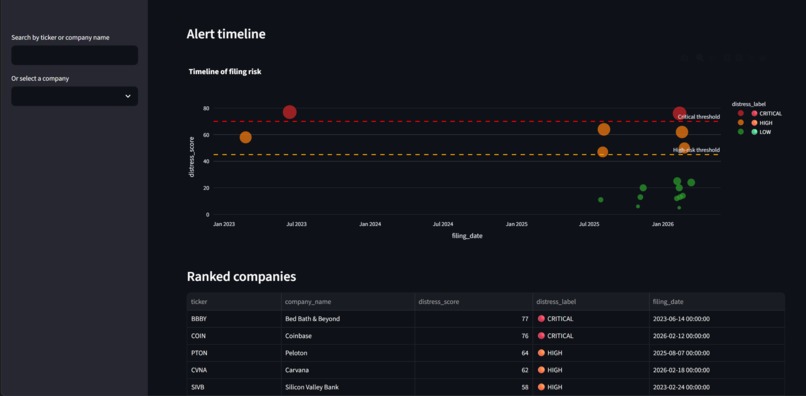Click the chevron arrow in the company select box
Viewport: 806px width, 396px height.
[128, 96]
